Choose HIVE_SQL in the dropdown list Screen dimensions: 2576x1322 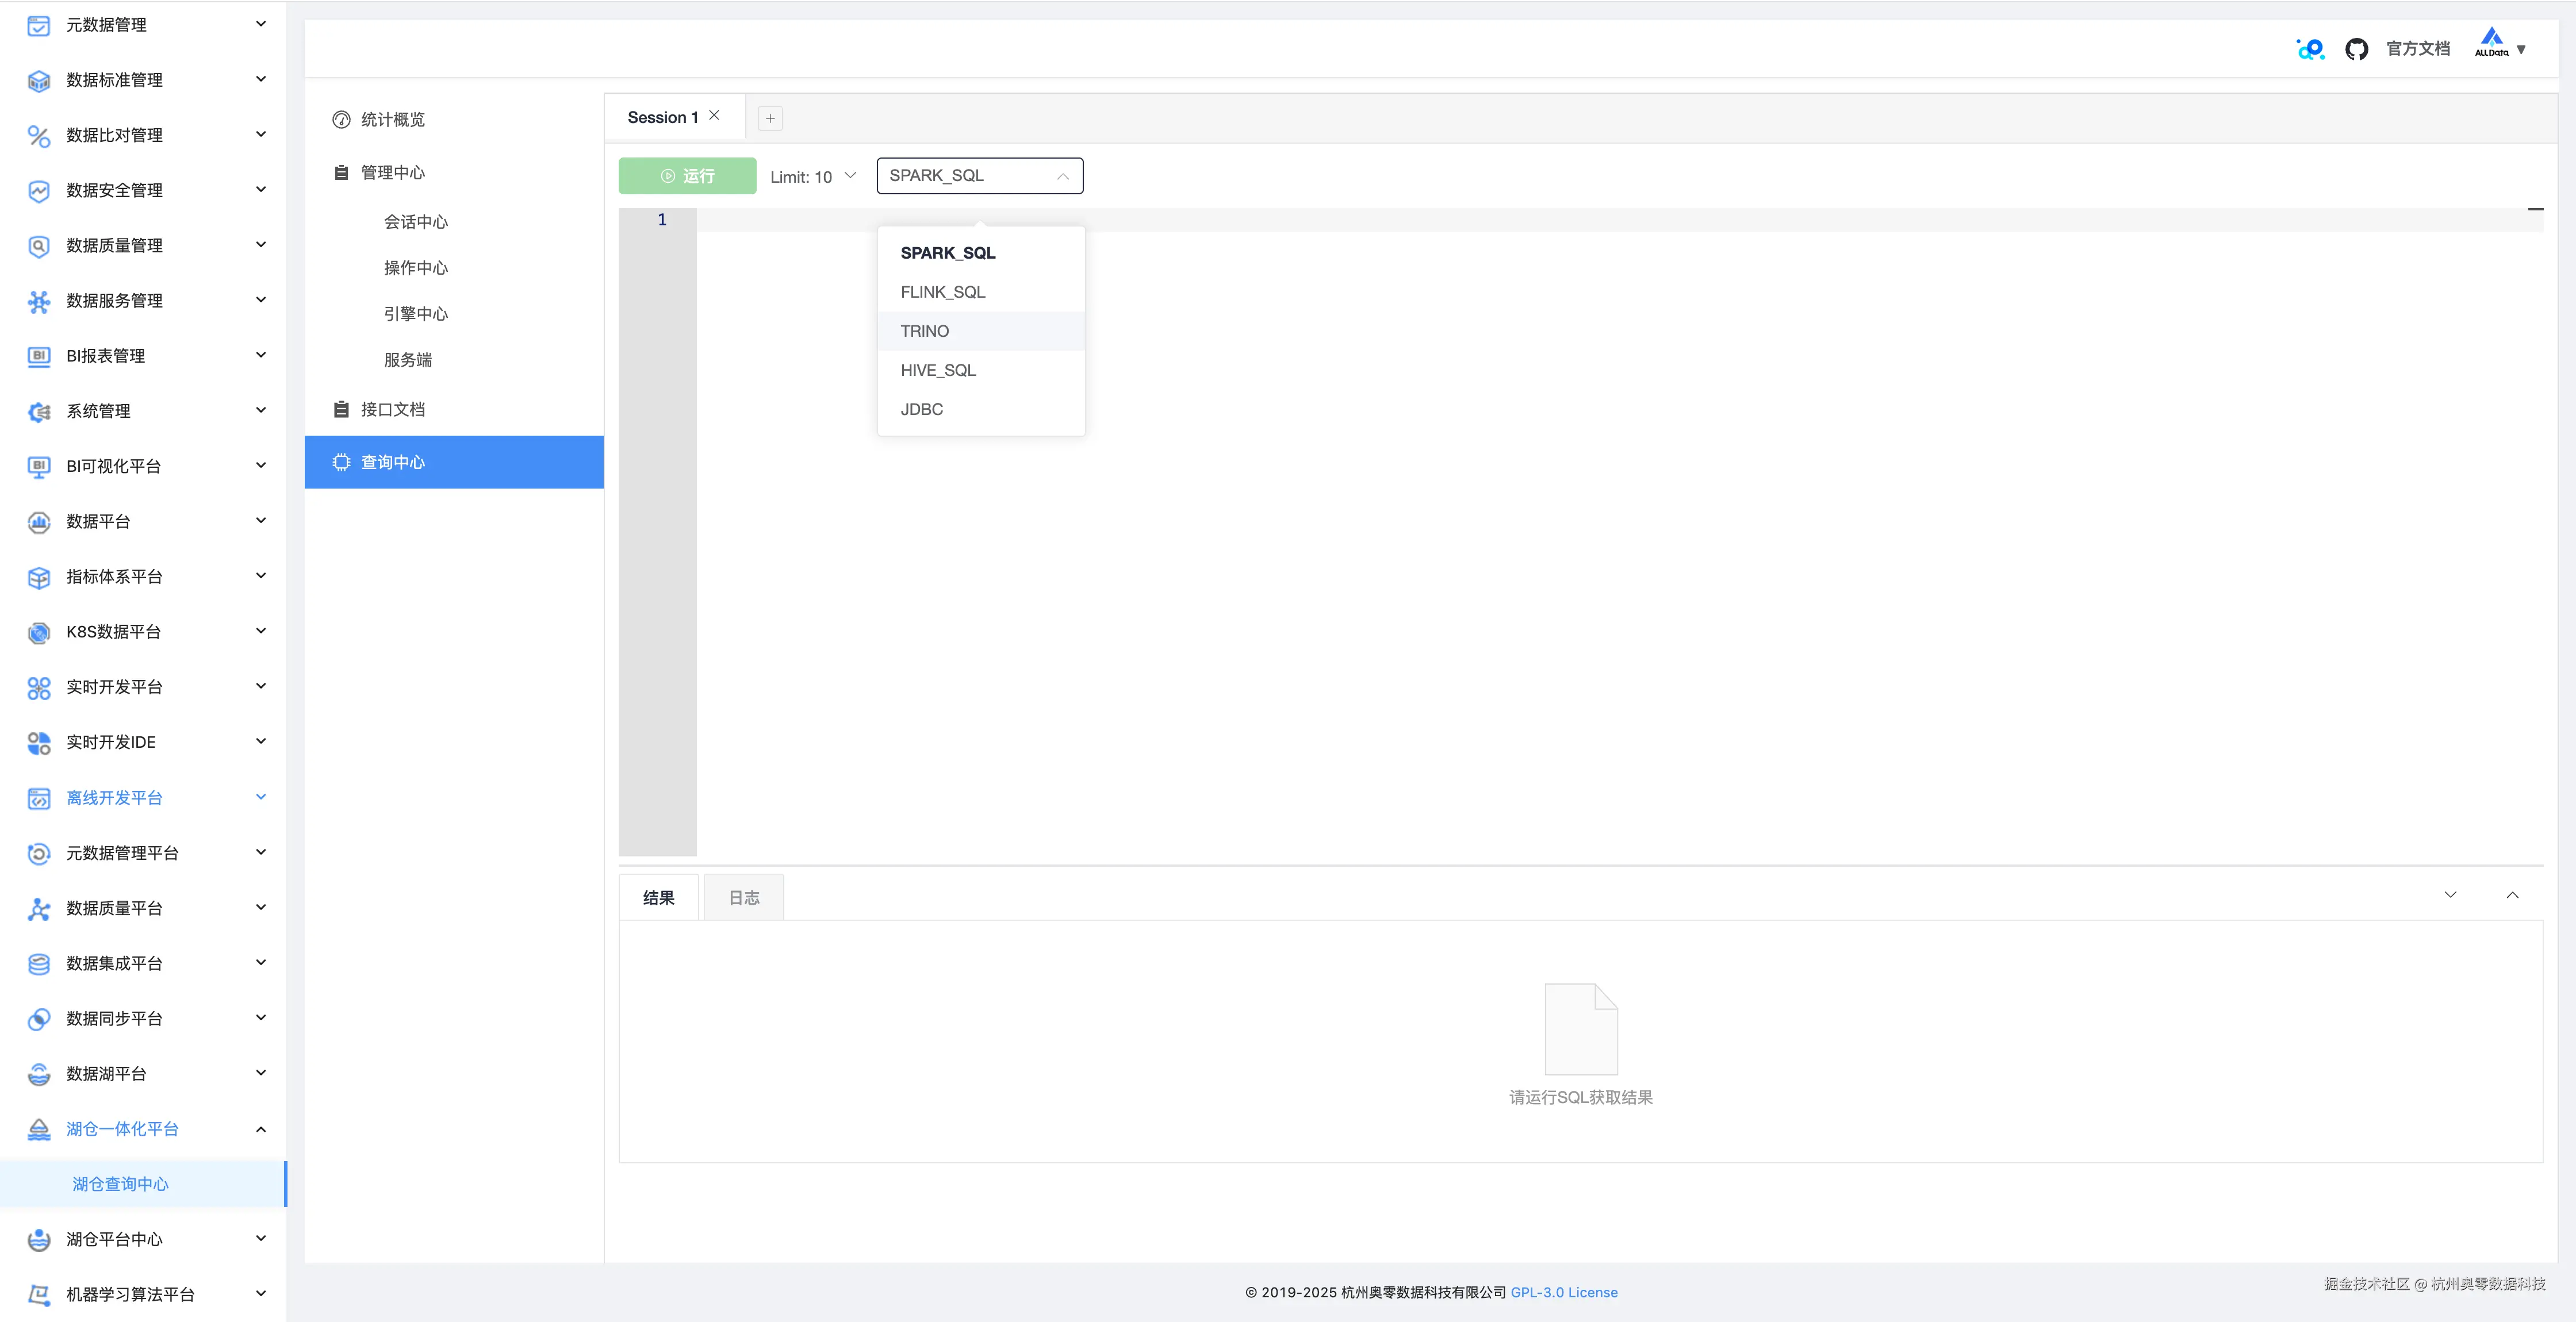pos(938,370)
